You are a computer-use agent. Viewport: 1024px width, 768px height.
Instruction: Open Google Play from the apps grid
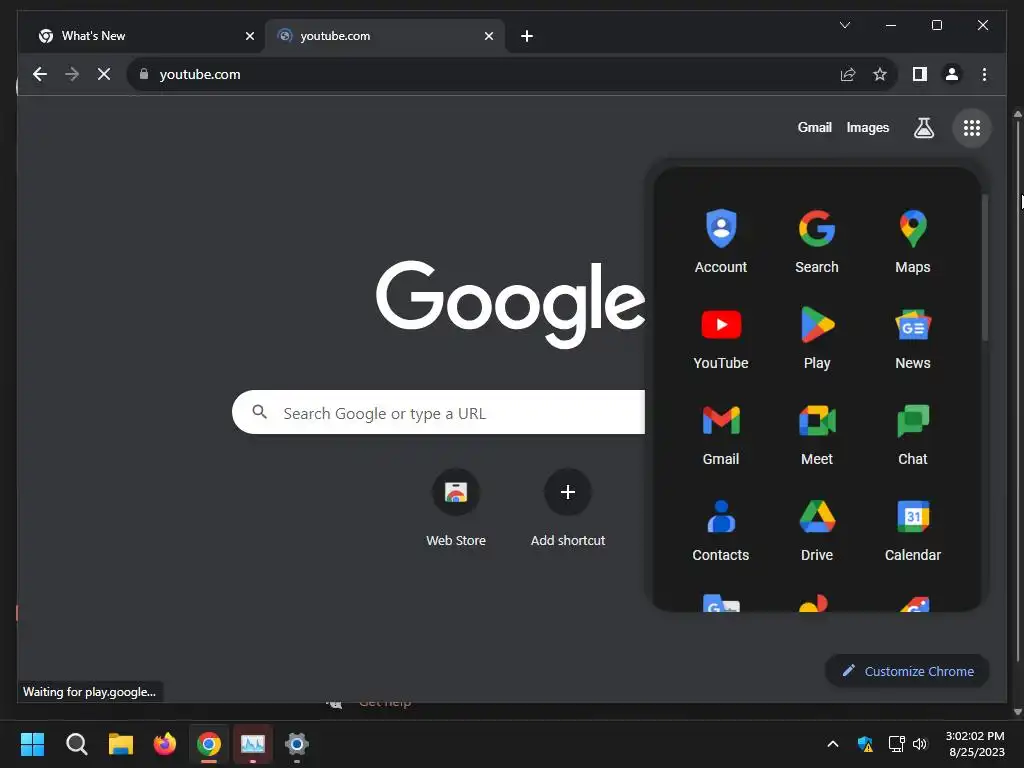pyautogui.click(x=816, y=337)
